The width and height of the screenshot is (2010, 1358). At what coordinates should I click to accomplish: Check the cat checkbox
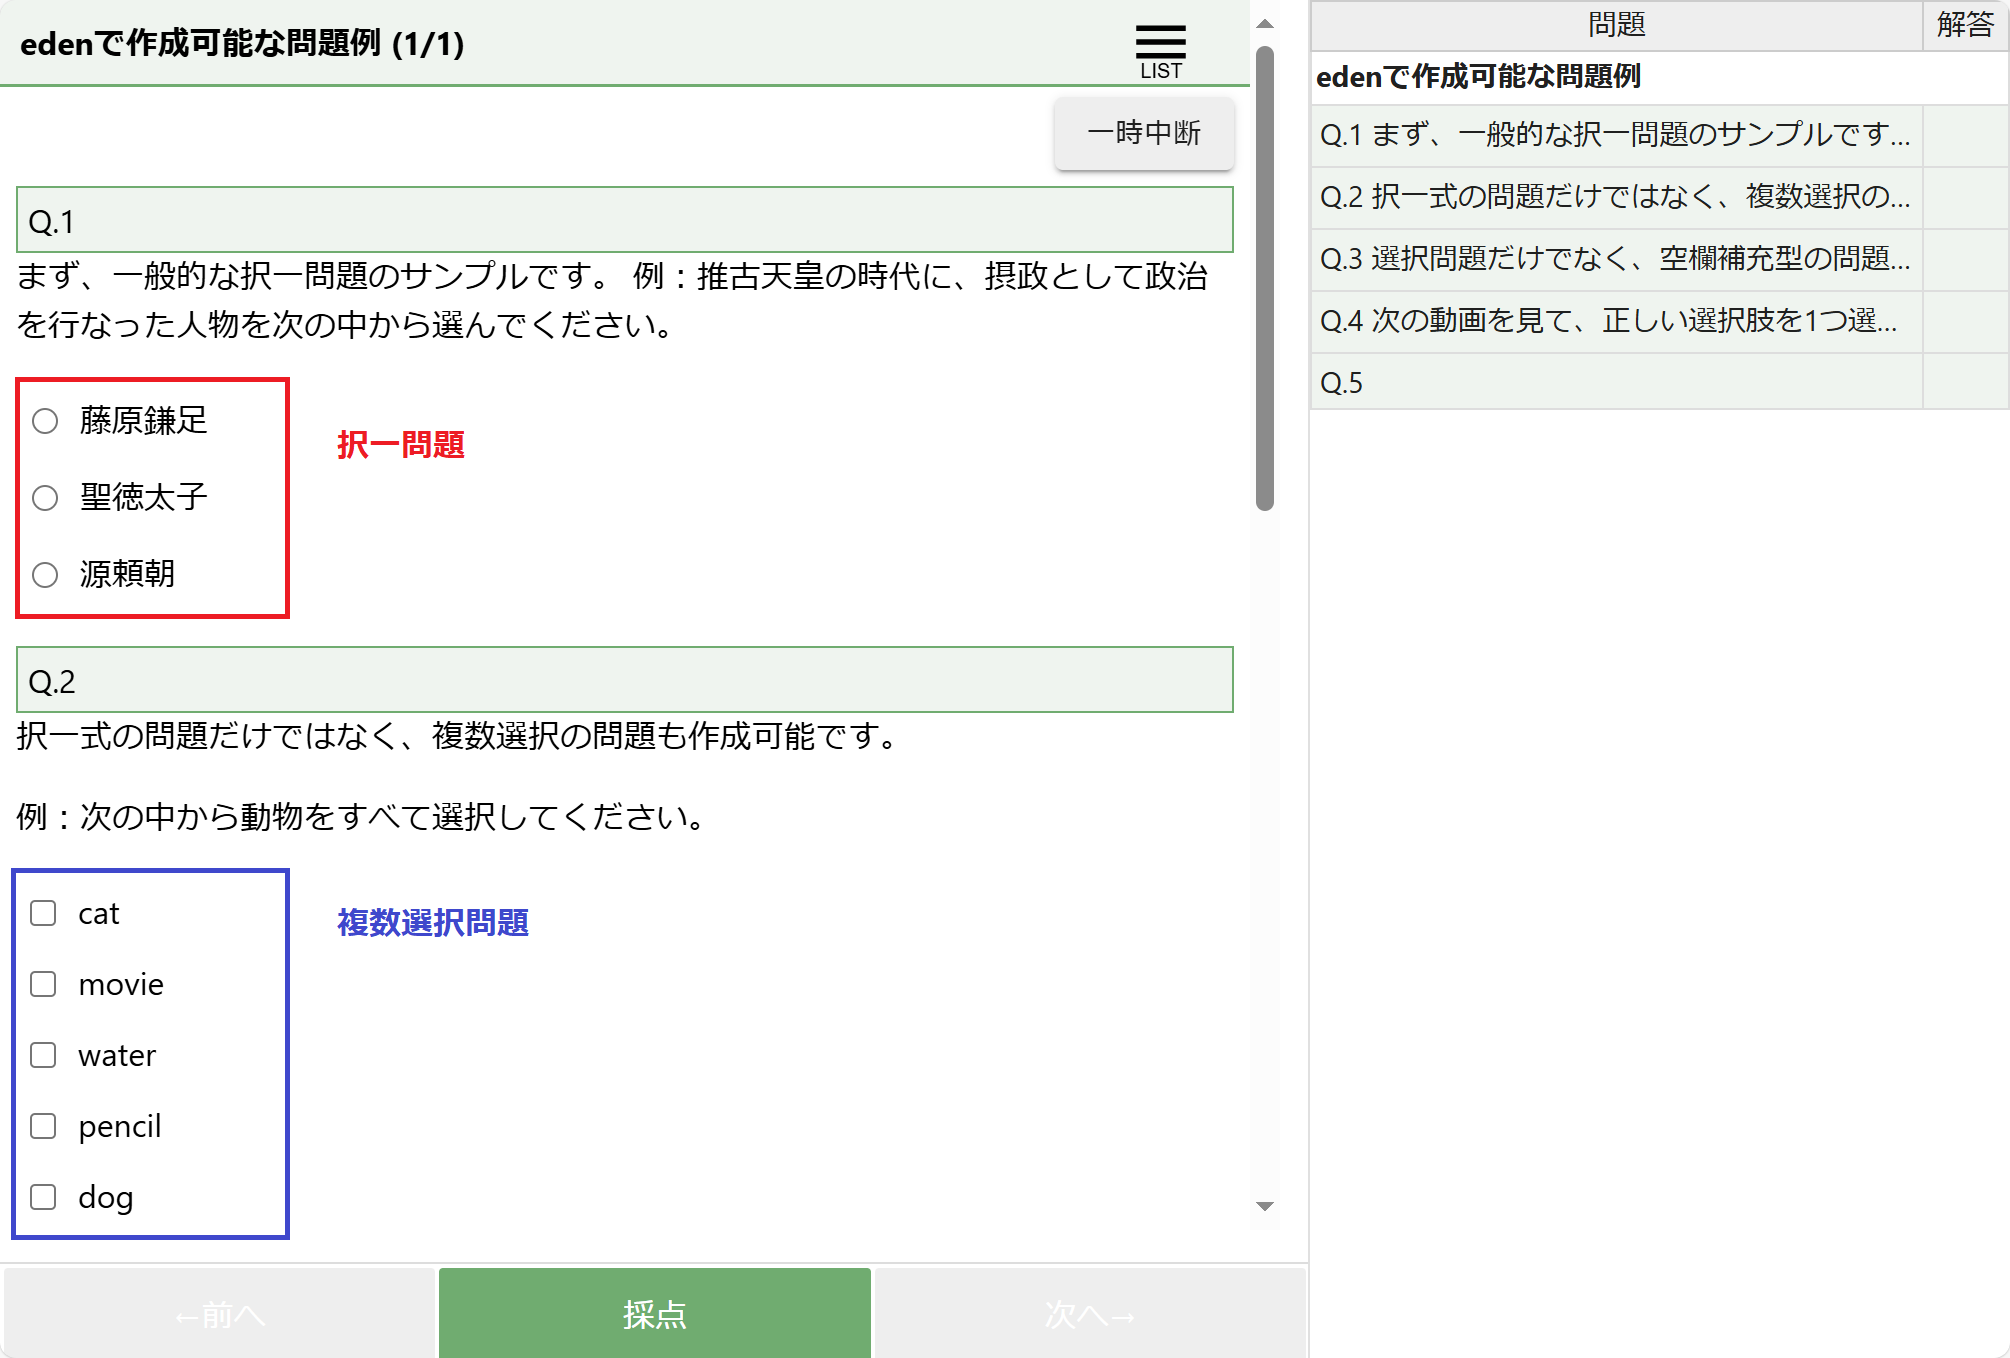(43, 913)
